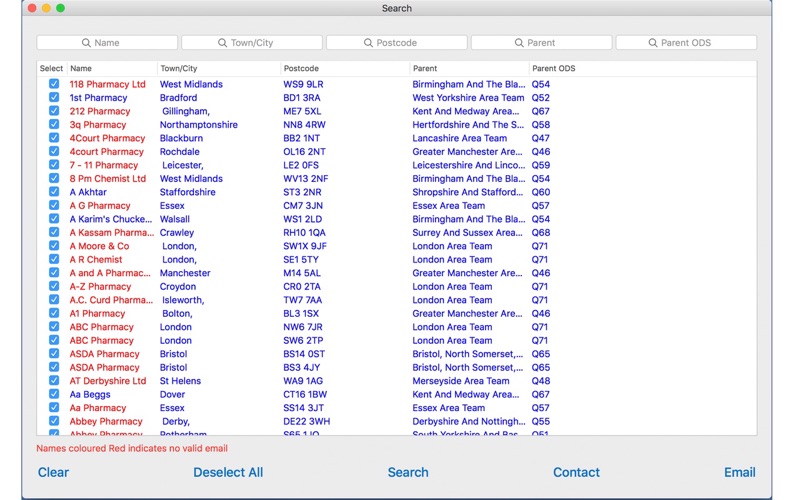800x500 pixels.
Task: Toggle the A1 Pharmacy checkbox
Action: [54, 313]
